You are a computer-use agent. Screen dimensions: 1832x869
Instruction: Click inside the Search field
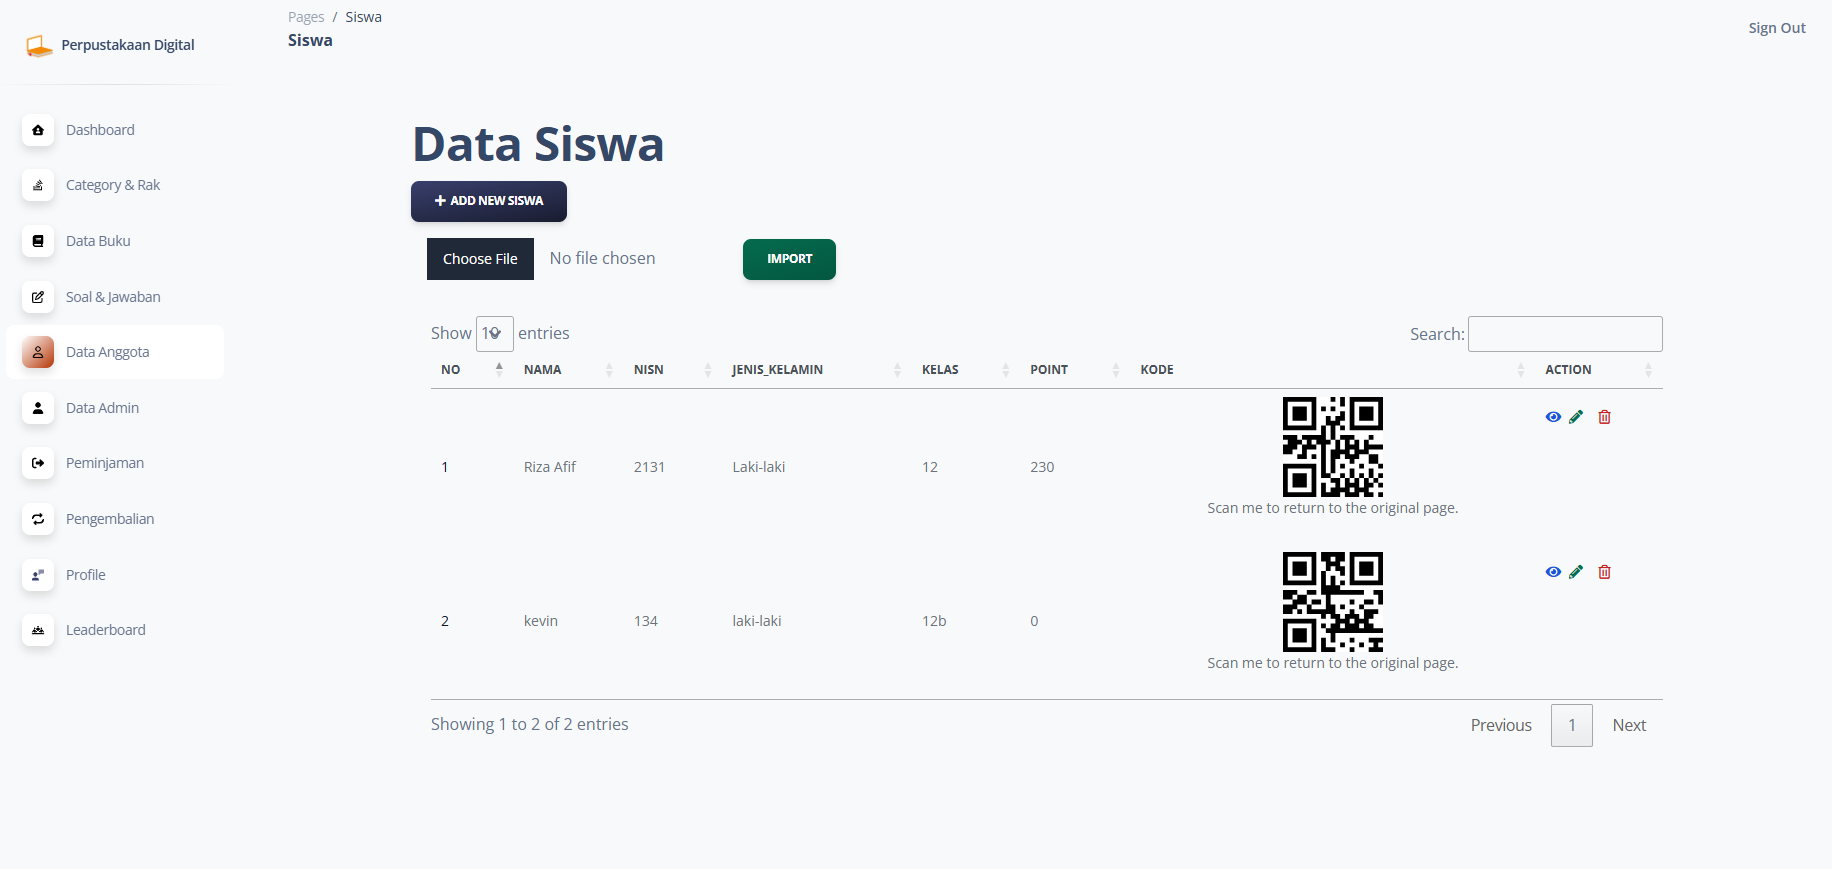pos(1564,333)
